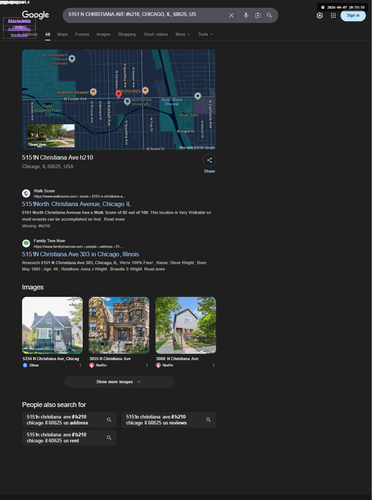Open the Google apps grid
This screenshot has width=376, height=500.
pos(333,16)
